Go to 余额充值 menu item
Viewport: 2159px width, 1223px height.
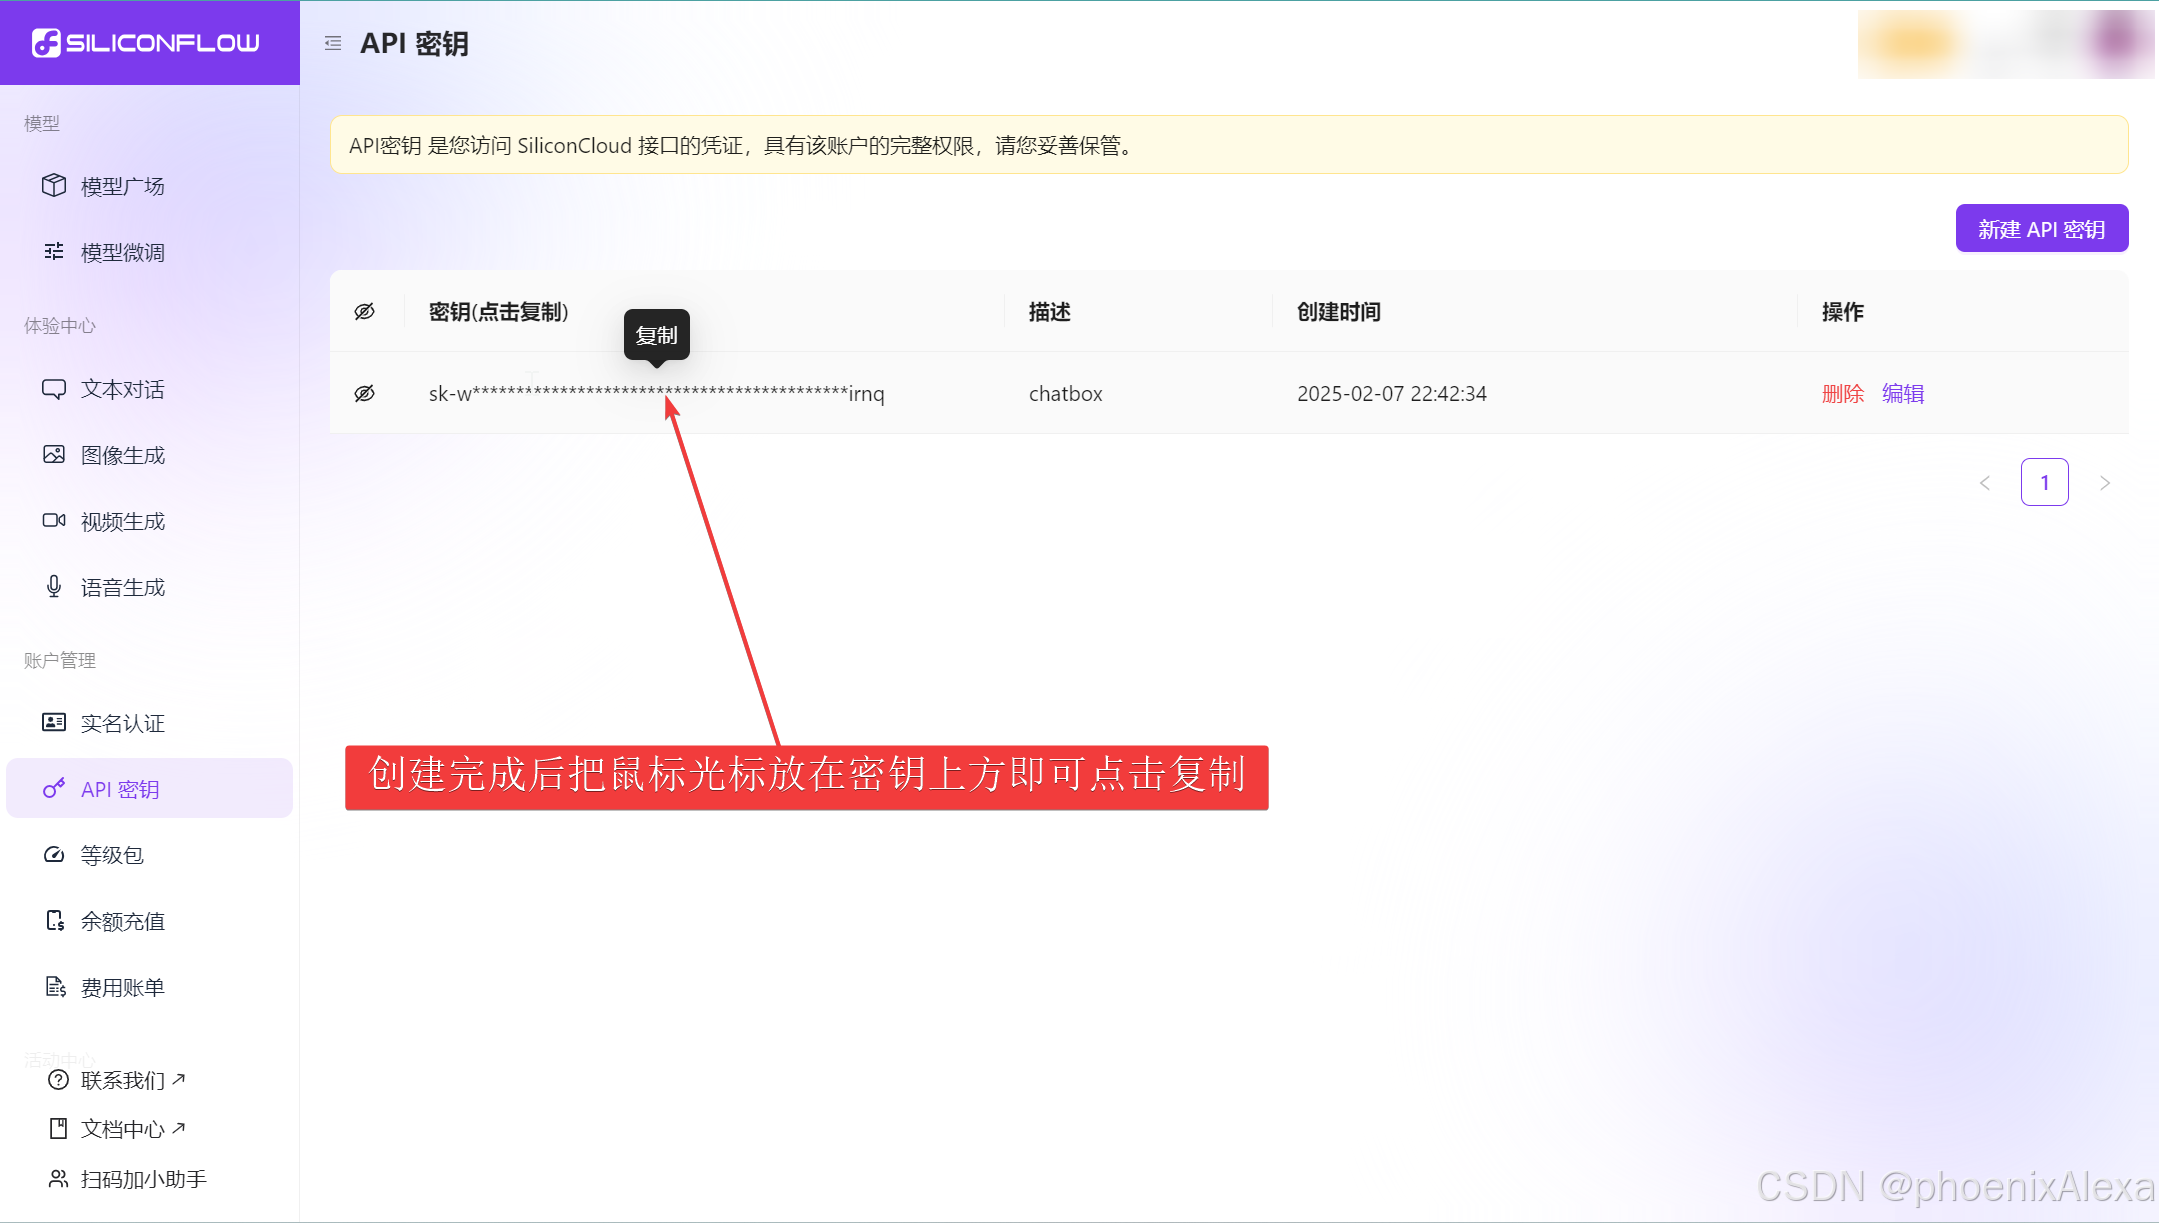point(122,921)
